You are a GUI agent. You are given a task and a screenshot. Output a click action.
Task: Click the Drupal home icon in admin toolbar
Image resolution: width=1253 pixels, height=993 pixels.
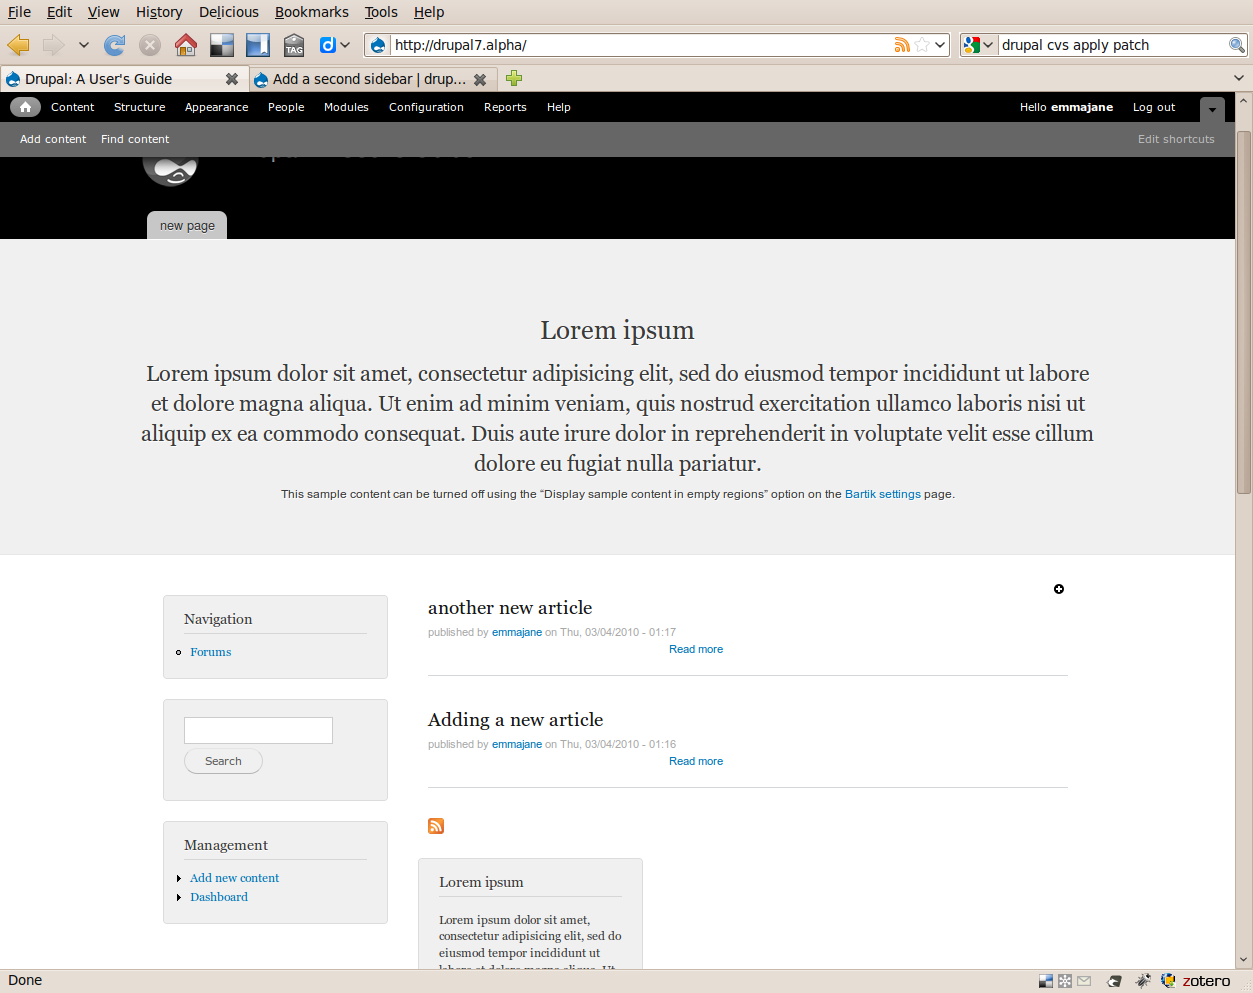[25, 107]
